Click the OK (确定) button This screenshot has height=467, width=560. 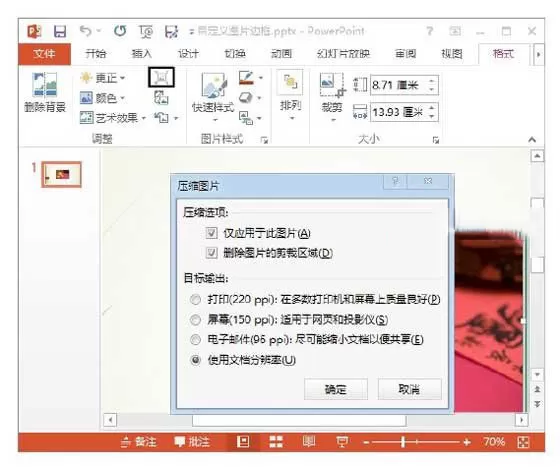pyautogui.click(x=336, y=389)
